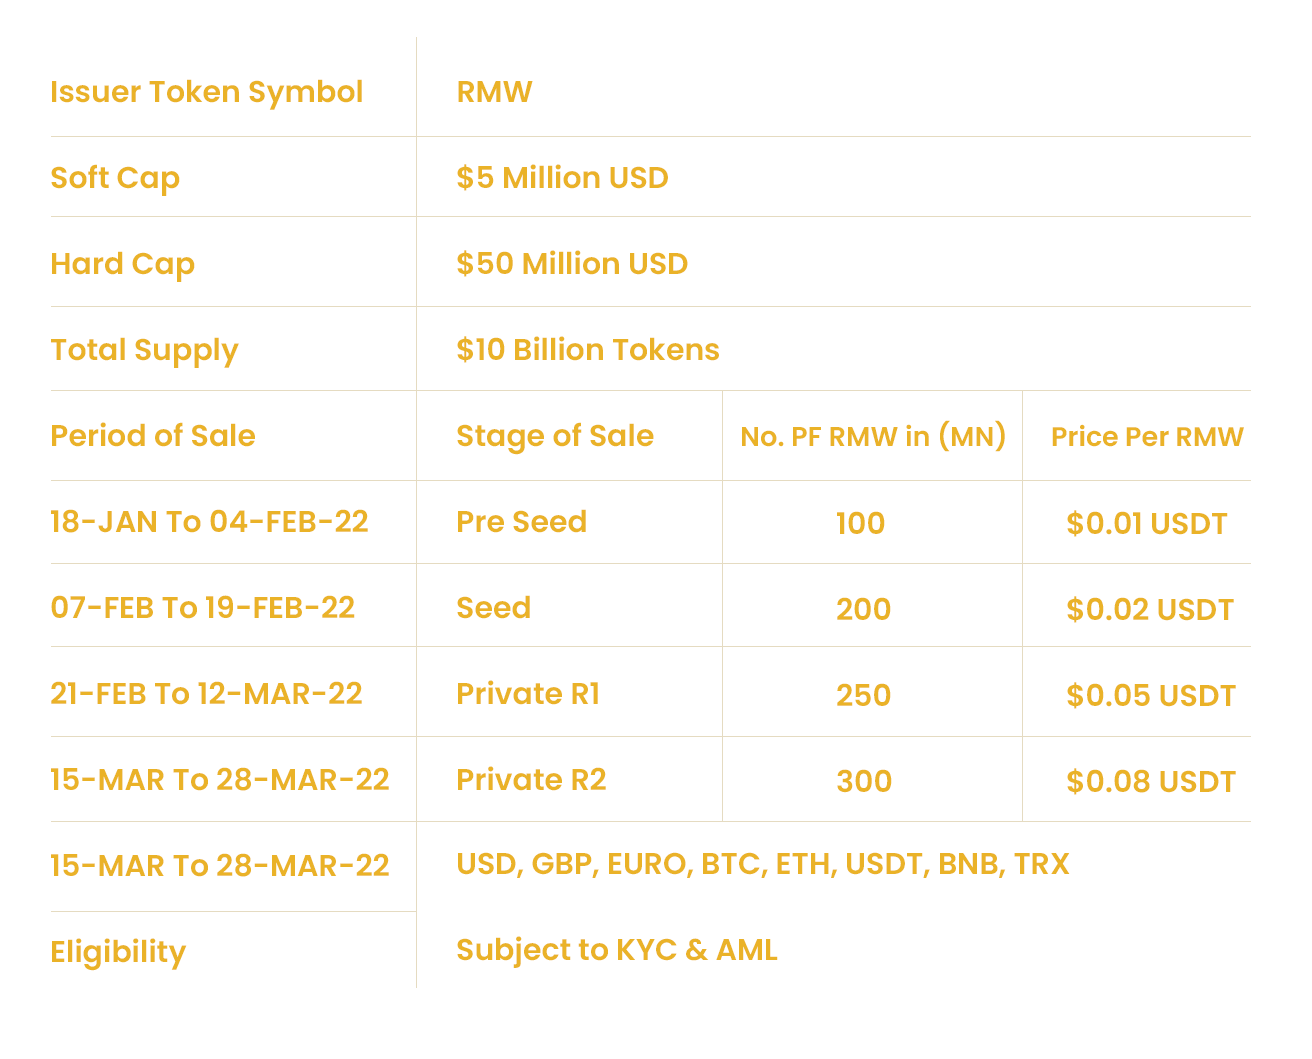
Task: Select the Pre Seed stage cell
Action: pyautogui.click(x=521, y=522)
